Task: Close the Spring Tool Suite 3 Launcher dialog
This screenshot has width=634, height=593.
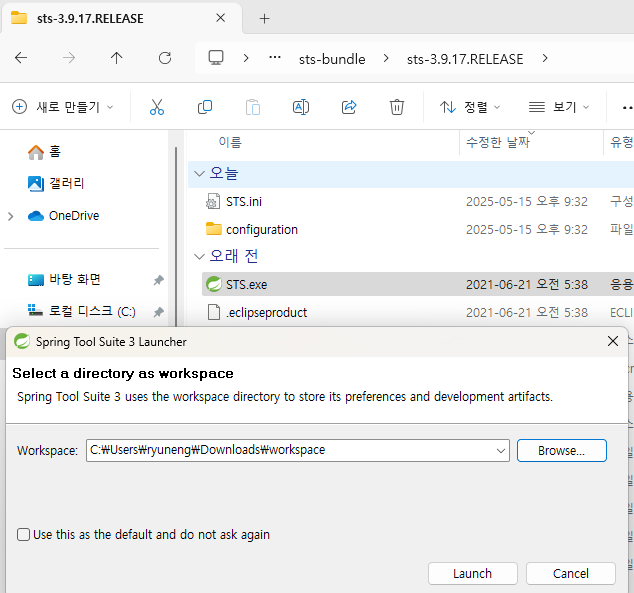Action: [x=613, y=341]
